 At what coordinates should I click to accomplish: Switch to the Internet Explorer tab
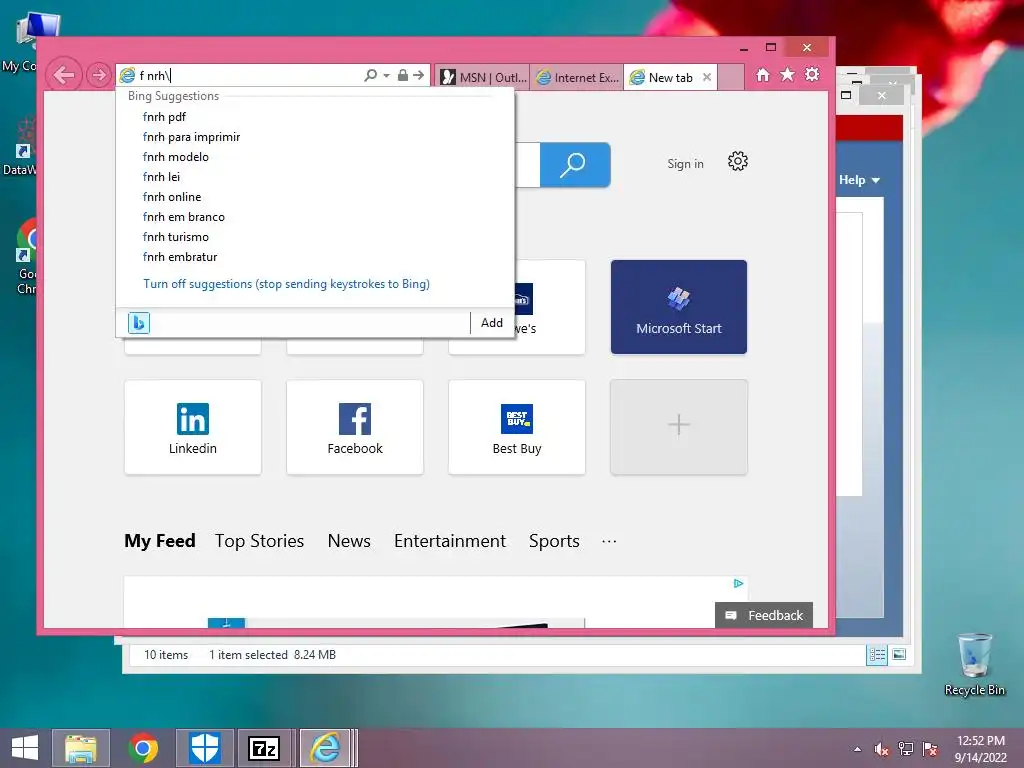point(577,77)
